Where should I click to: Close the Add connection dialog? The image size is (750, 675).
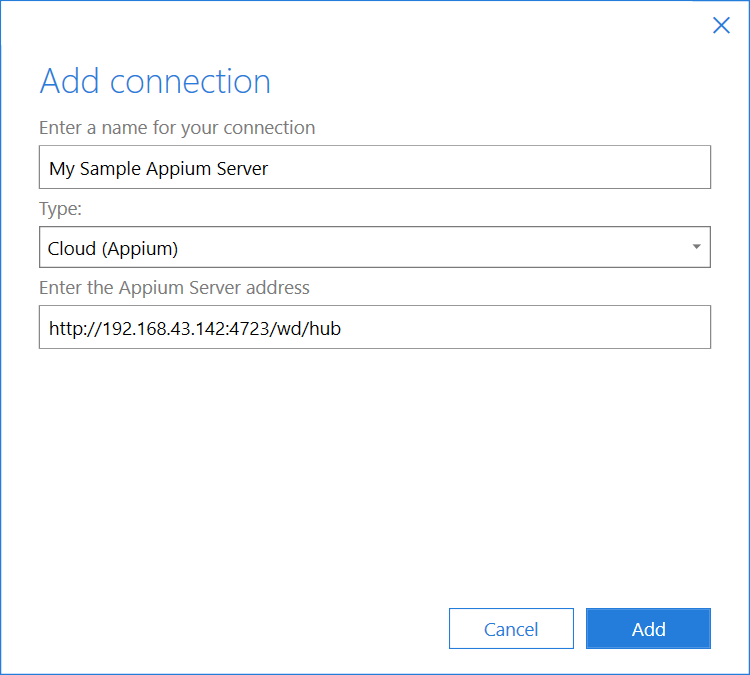[x=721, y=26]
